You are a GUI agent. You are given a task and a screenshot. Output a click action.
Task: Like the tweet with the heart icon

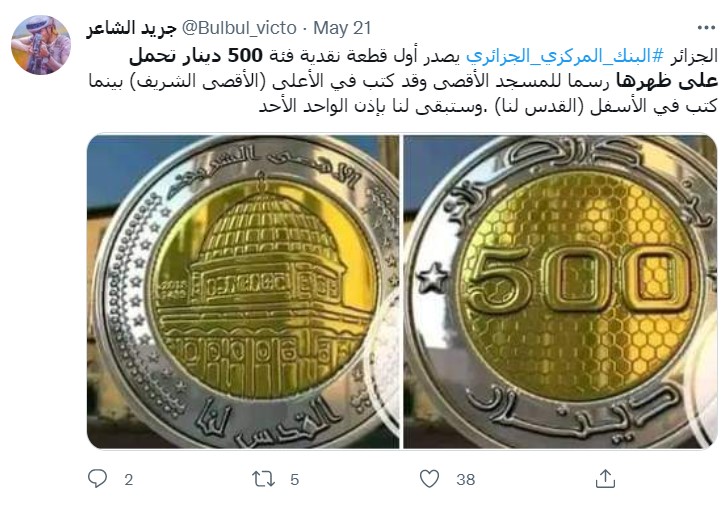tap(429, 479)
